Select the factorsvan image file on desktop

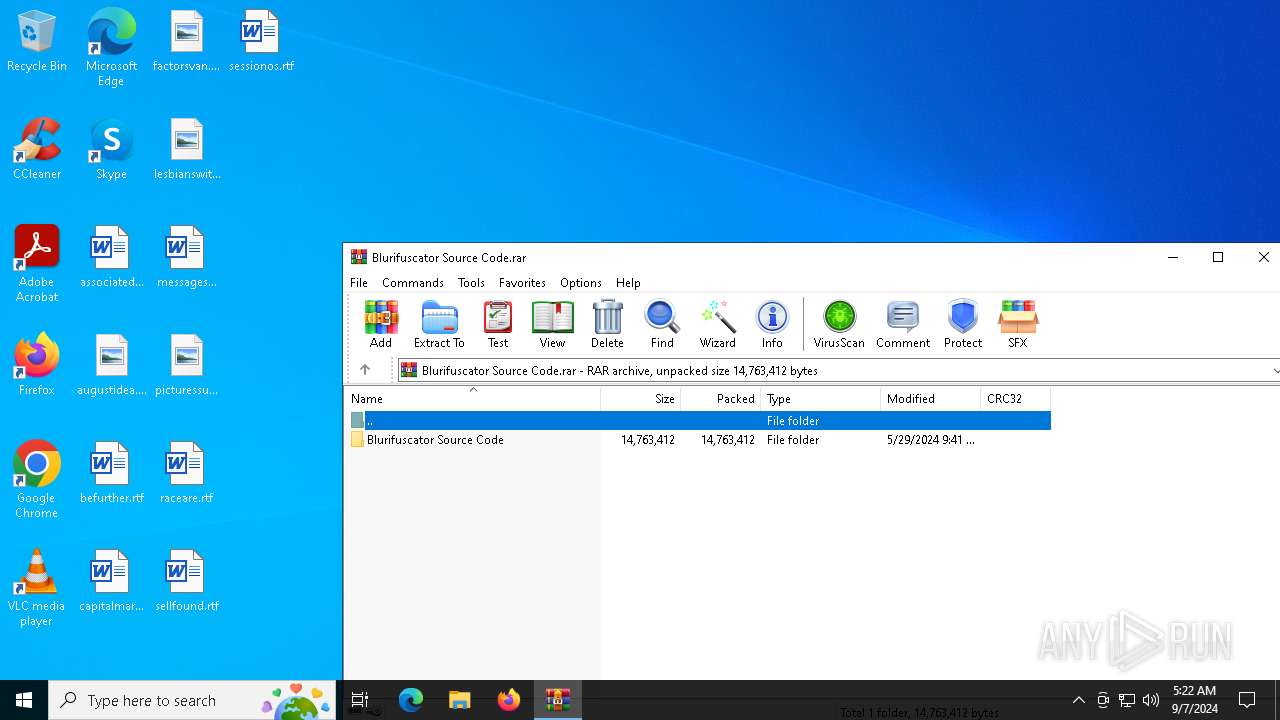186,42
